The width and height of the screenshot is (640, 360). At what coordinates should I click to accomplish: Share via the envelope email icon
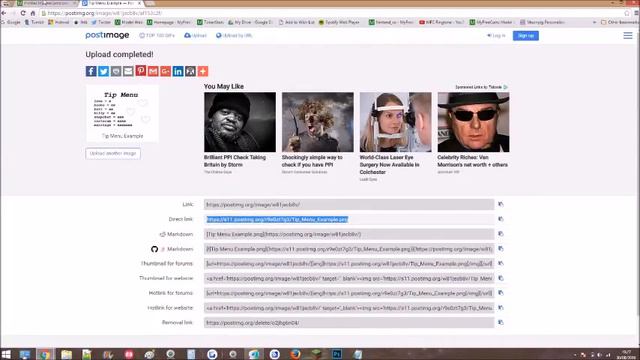[x=128, y=71]
